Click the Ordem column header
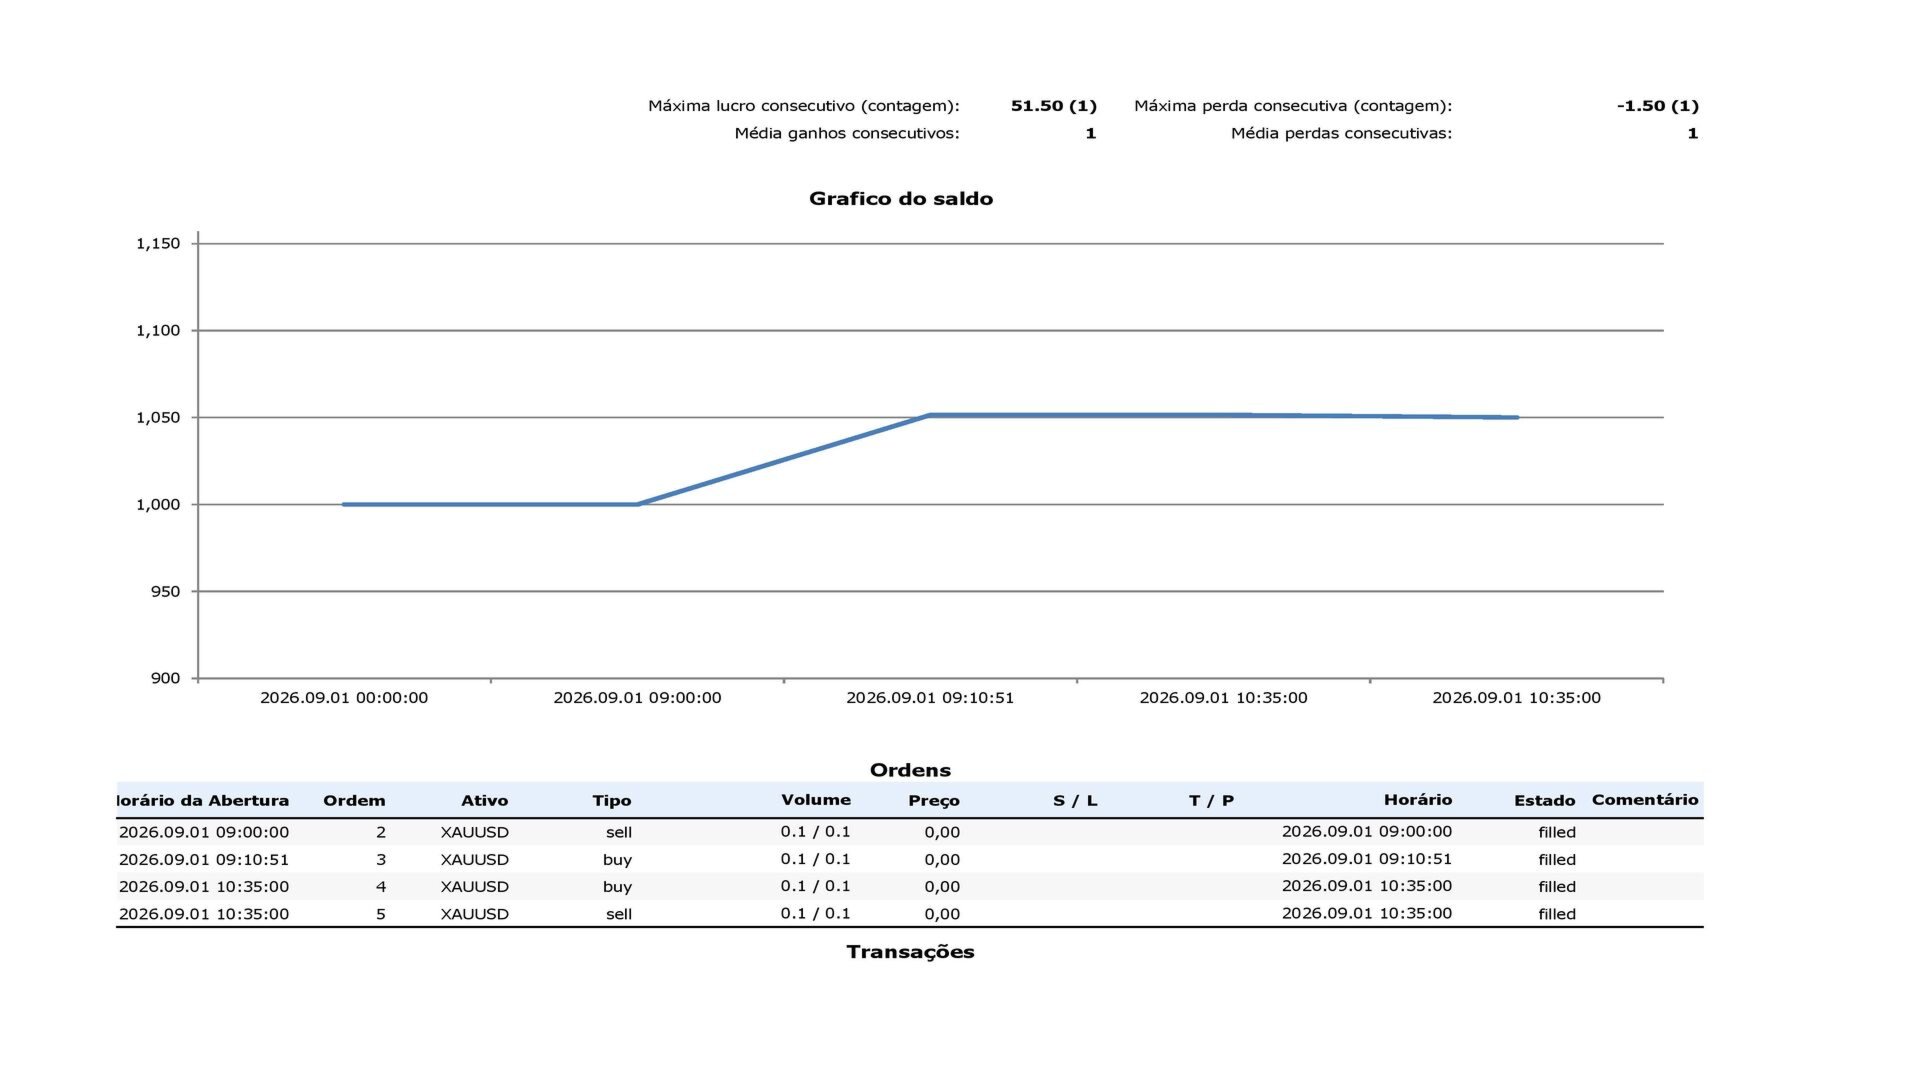1920x1080 pixels. point(354,800)
